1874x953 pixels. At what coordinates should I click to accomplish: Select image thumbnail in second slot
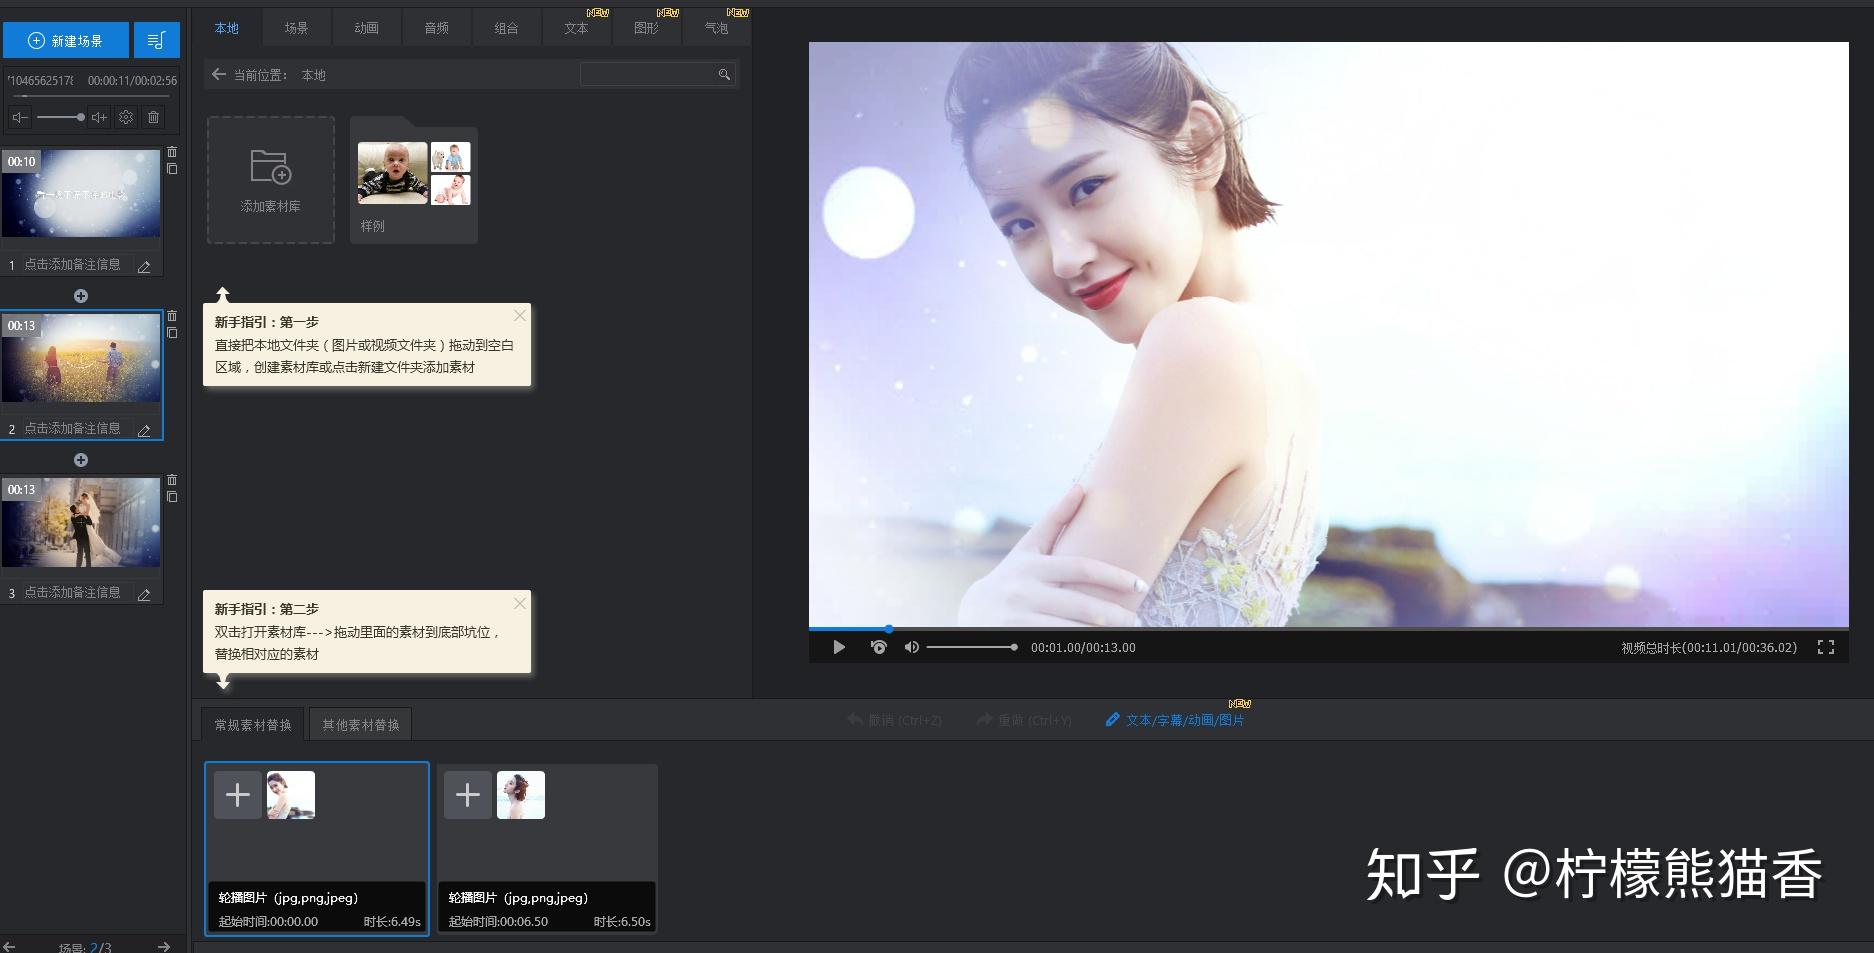(x=521, y=795)
